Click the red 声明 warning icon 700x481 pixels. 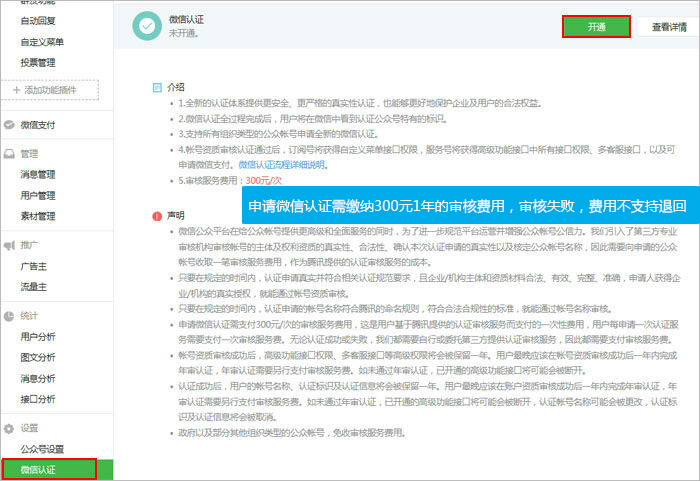click(155, 215)
